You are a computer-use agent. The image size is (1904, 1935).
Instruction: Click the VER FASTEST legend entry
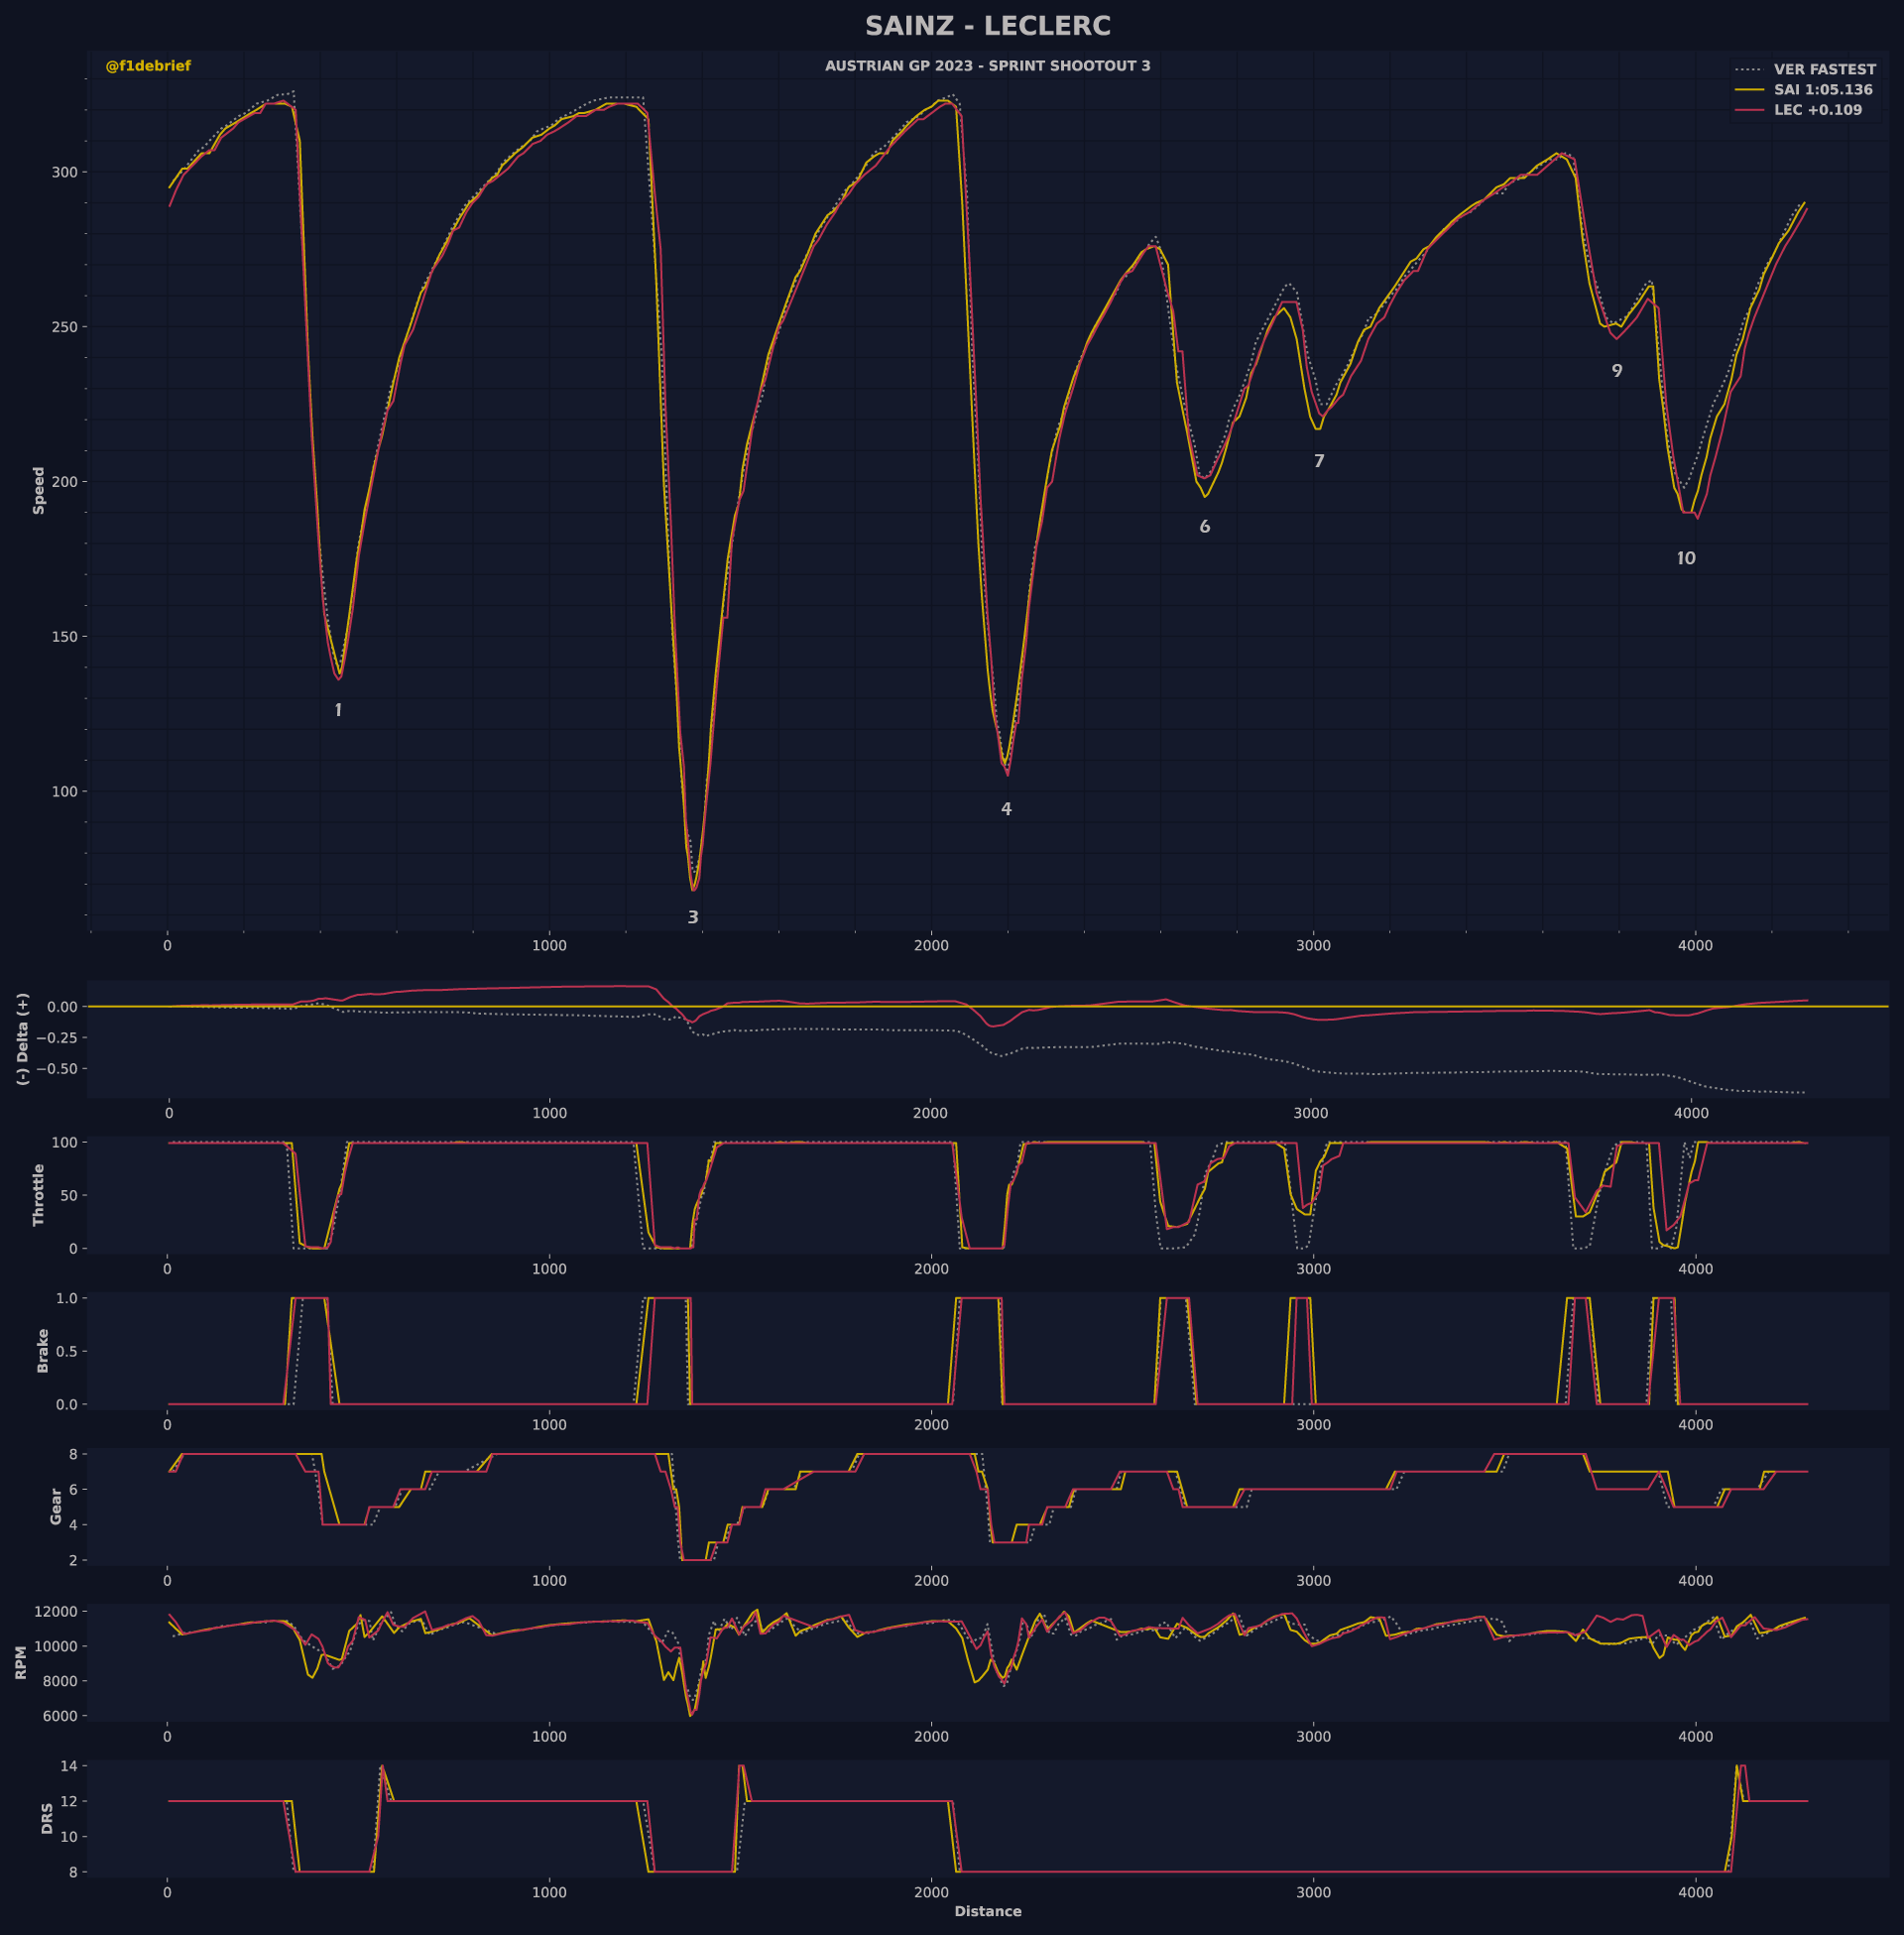coord(1824,70)
